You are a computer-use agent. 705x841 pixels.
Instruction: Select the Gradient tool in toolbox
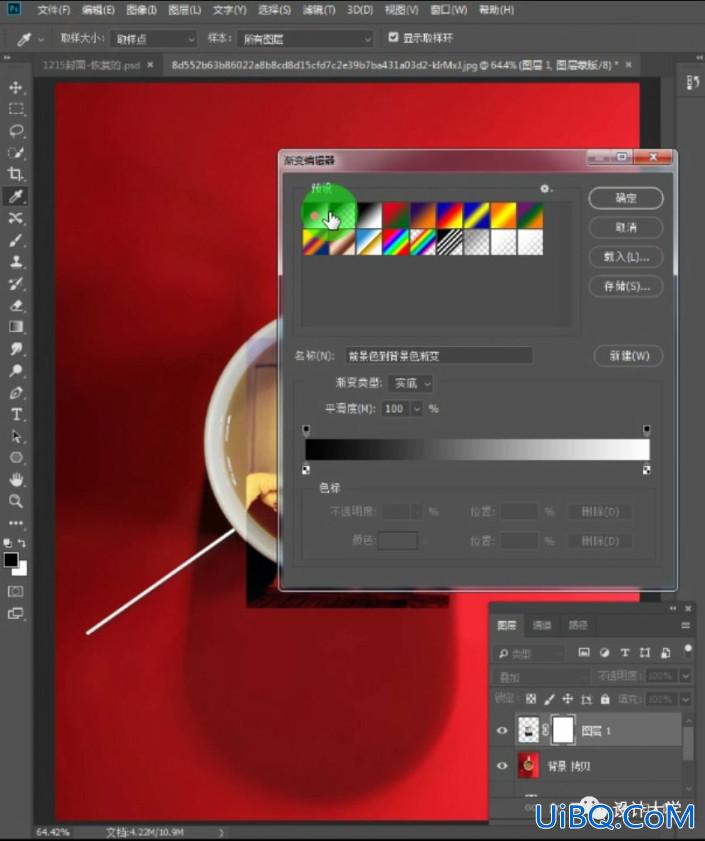pyautogui.click(x=16, y=327)
